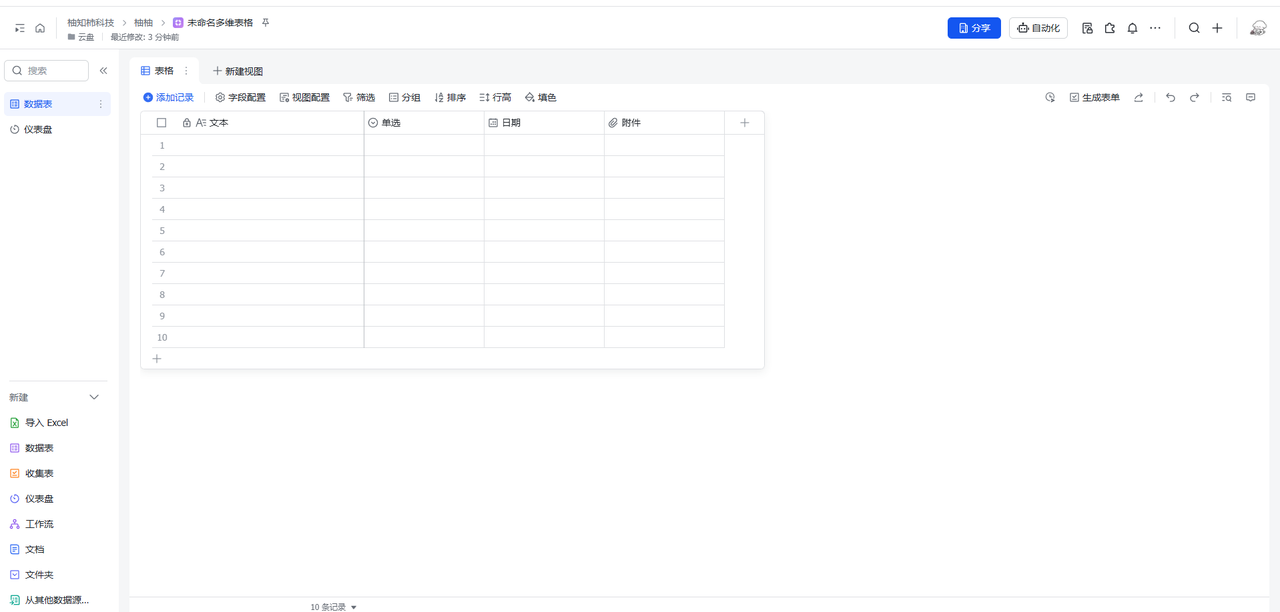Click the 新建视图 tab
The height and width of the screenshot is (612, 1280).
click(x=238, y=72)
